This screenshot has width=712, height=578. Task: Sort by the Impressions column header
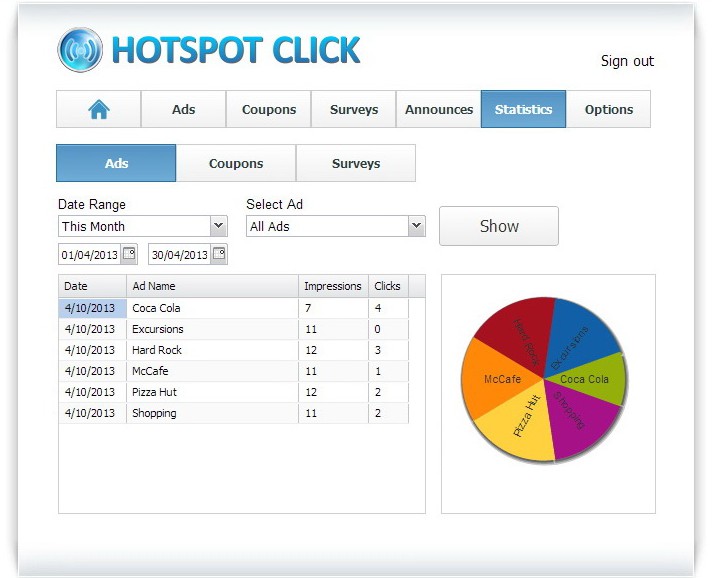pos(333,286)
